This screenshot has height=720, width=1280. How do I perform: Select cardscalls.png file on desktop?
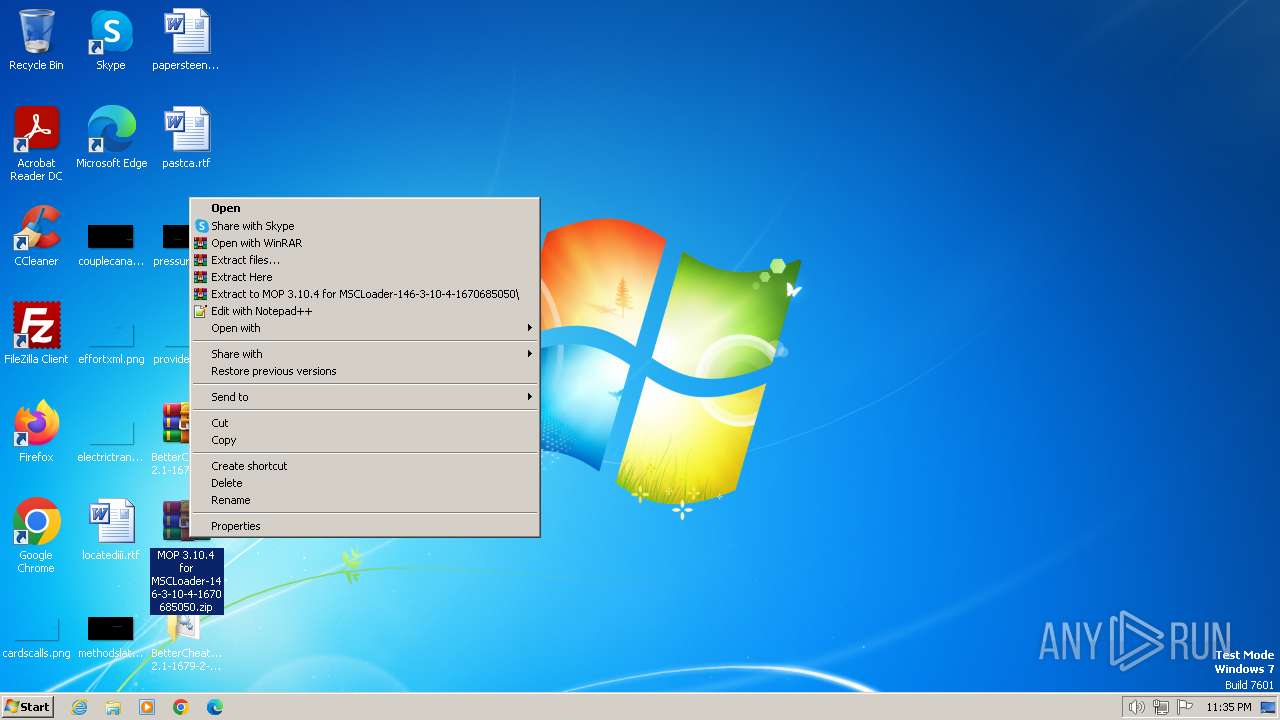point(36,637)
